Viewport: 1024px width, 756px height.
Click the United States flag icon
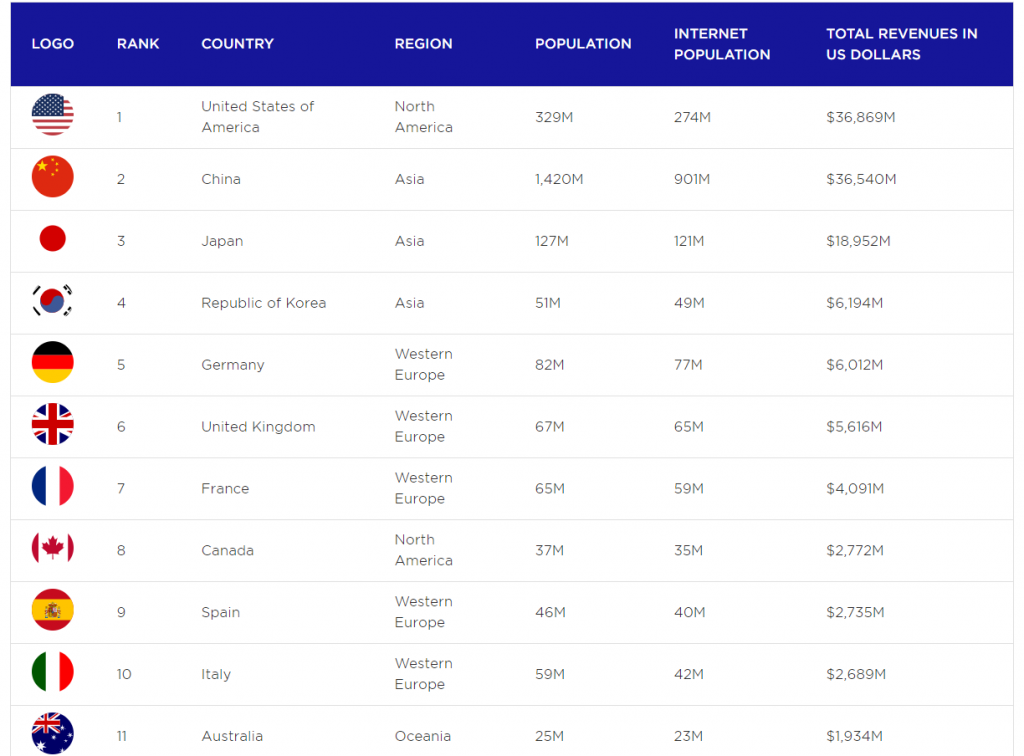point(52,115)
